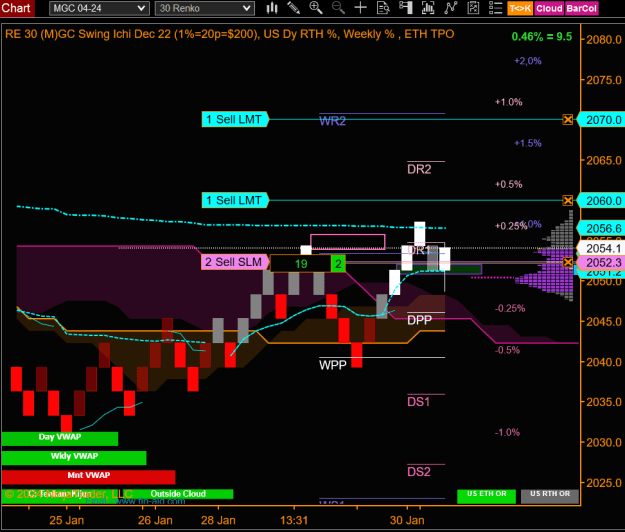Click the zoom out magnifier icon

pyautogui.click(x=338, y=8)
